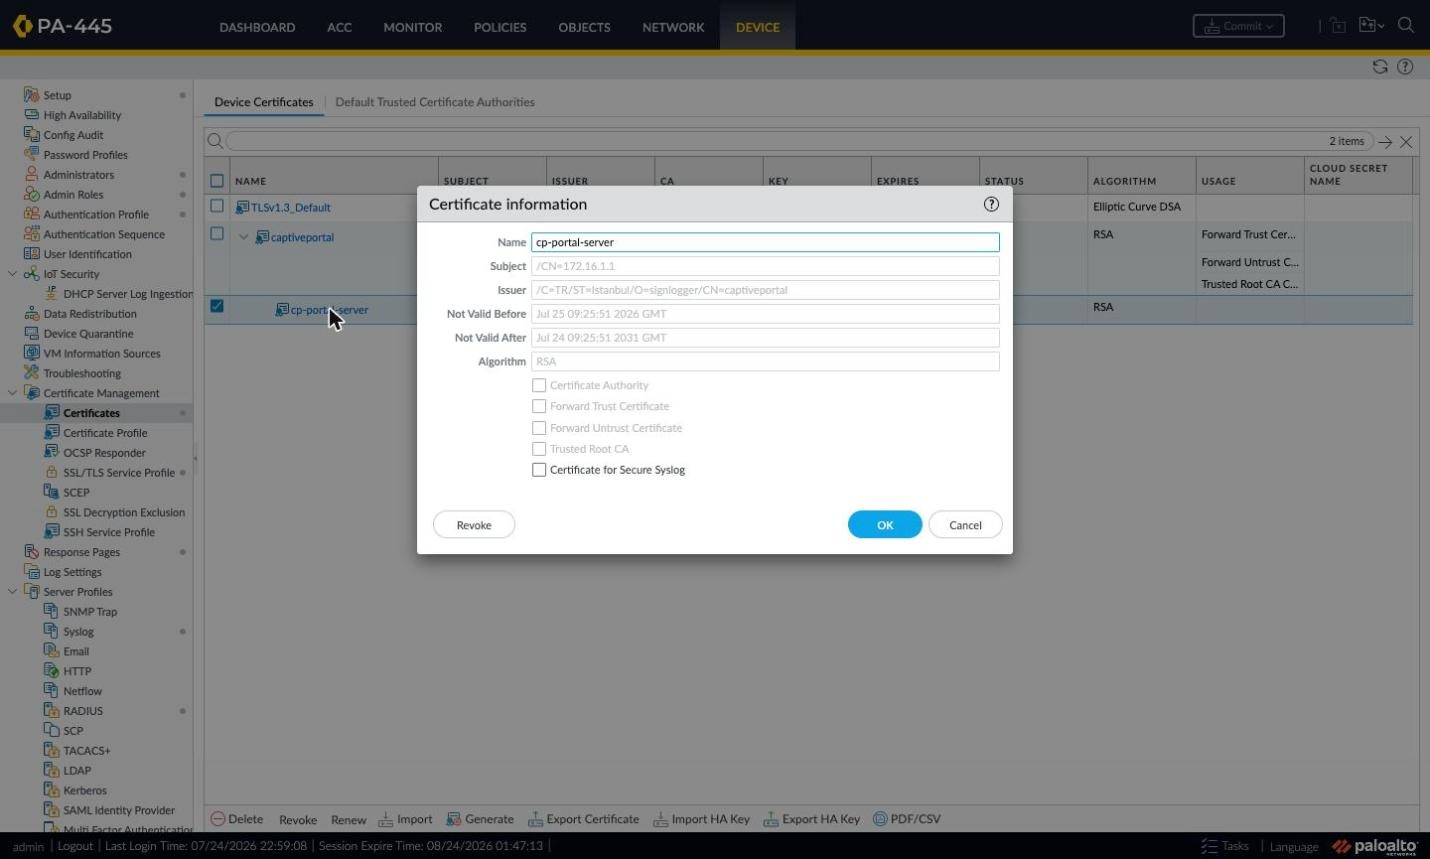Click Renew in bottom toolbar

click(348, 819)
